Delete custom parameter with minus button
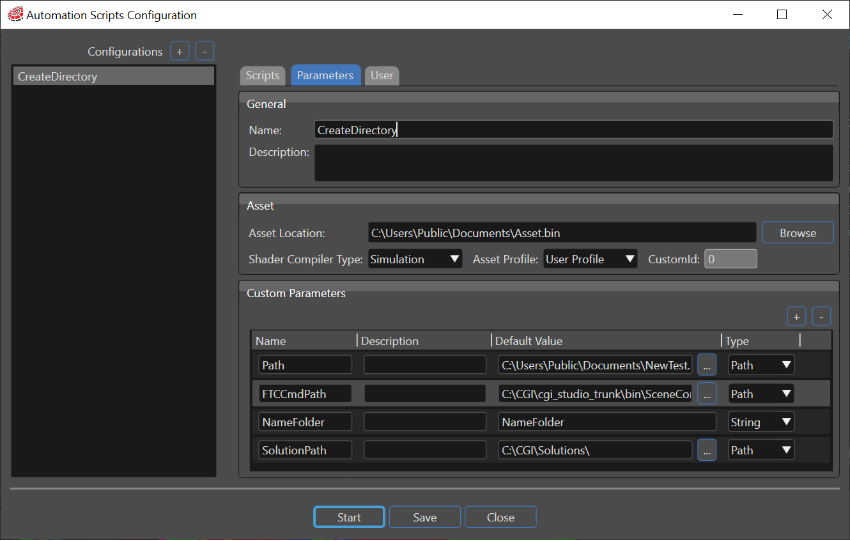 click(x=821, y=317)
